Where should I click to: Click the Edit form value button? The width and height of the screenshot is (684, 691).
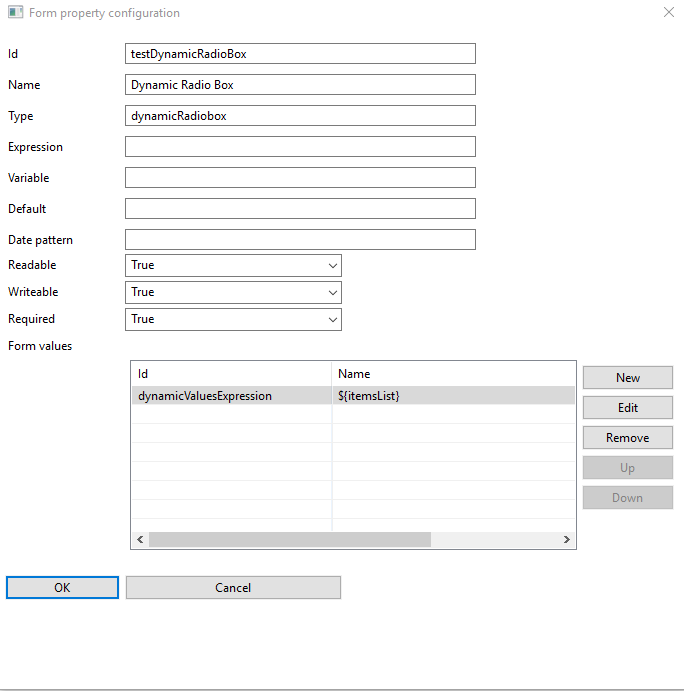(628, 408)
